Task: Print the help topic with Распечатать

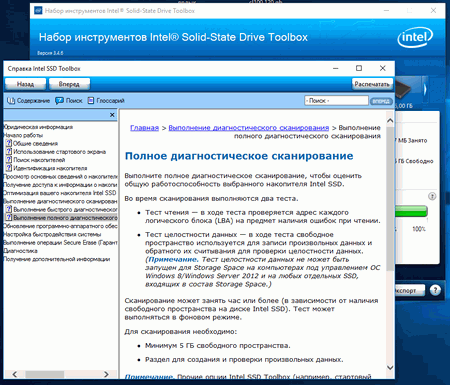Action: [372, 84]
